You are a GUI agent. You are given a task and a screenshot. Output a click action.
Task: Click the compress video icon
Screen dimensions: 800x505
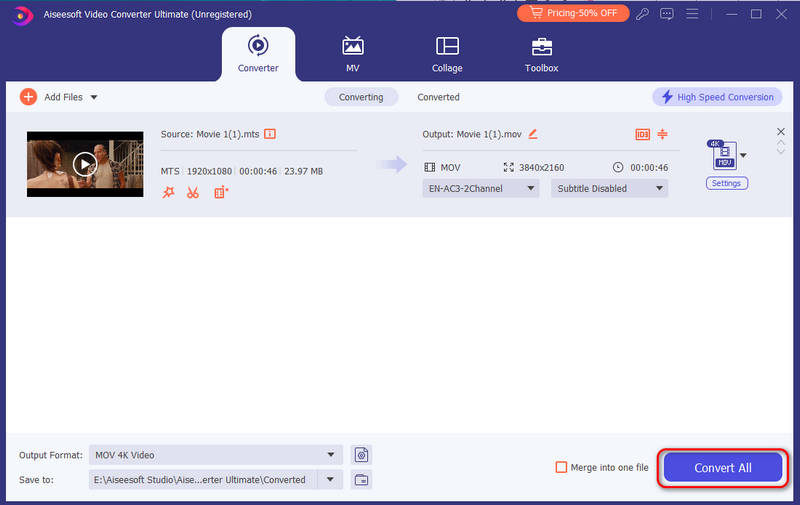[662, 134]
